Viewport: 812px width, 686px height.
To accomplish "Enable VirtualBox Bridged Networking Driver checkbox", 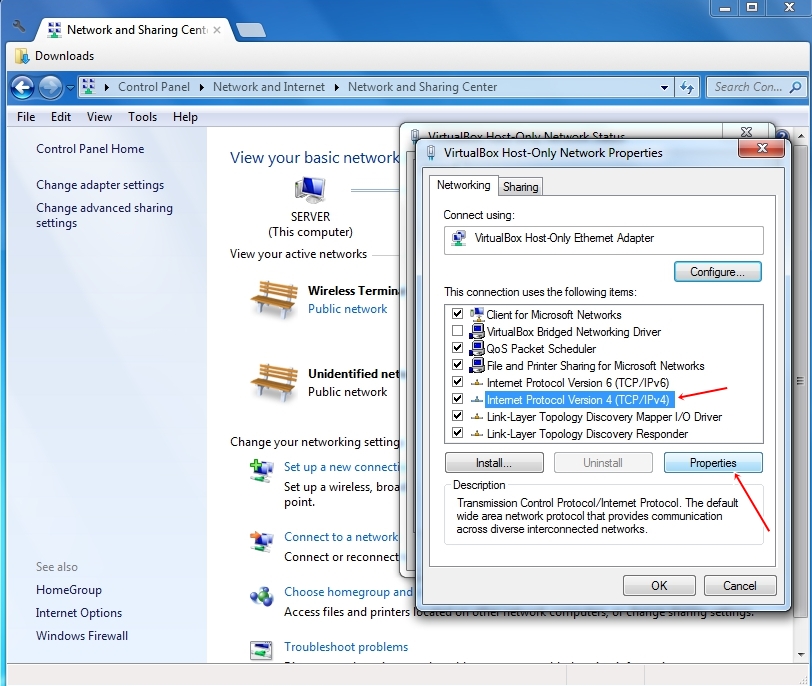I will click(x=457, y=330).
